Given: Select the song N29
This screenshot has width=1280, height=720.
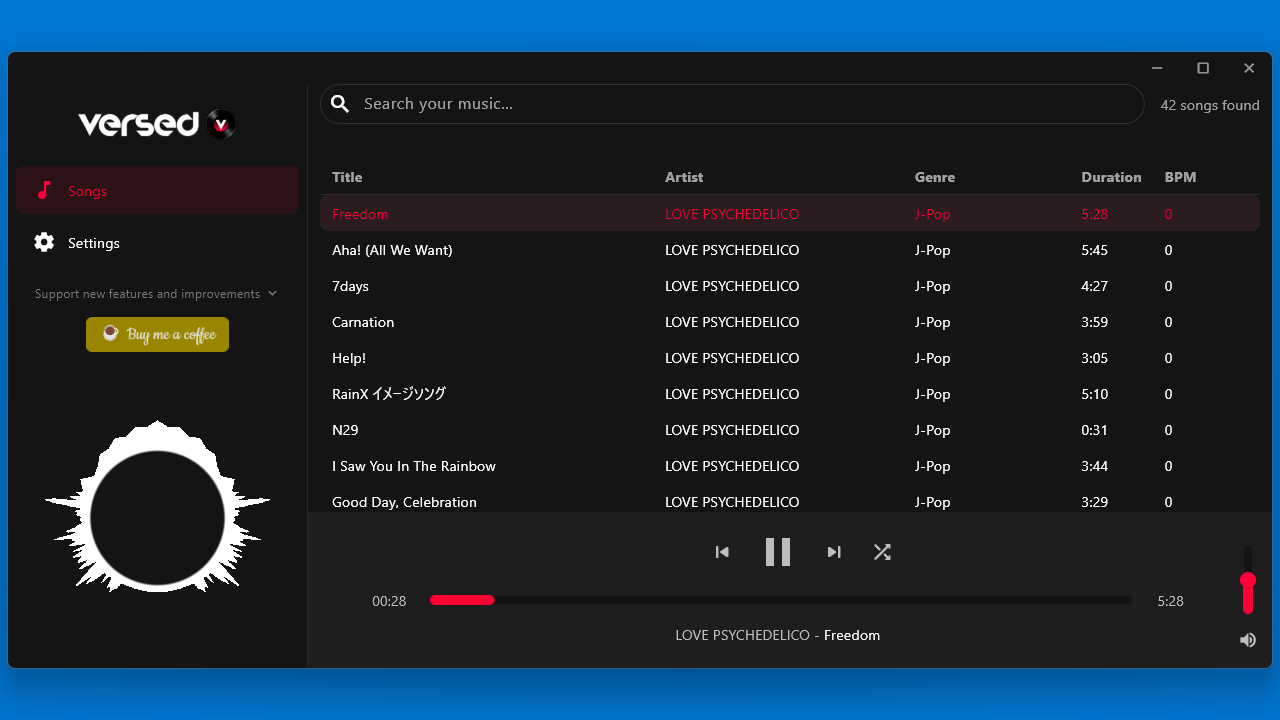Looking at the screenshot, I should click(x=790, y=430).
